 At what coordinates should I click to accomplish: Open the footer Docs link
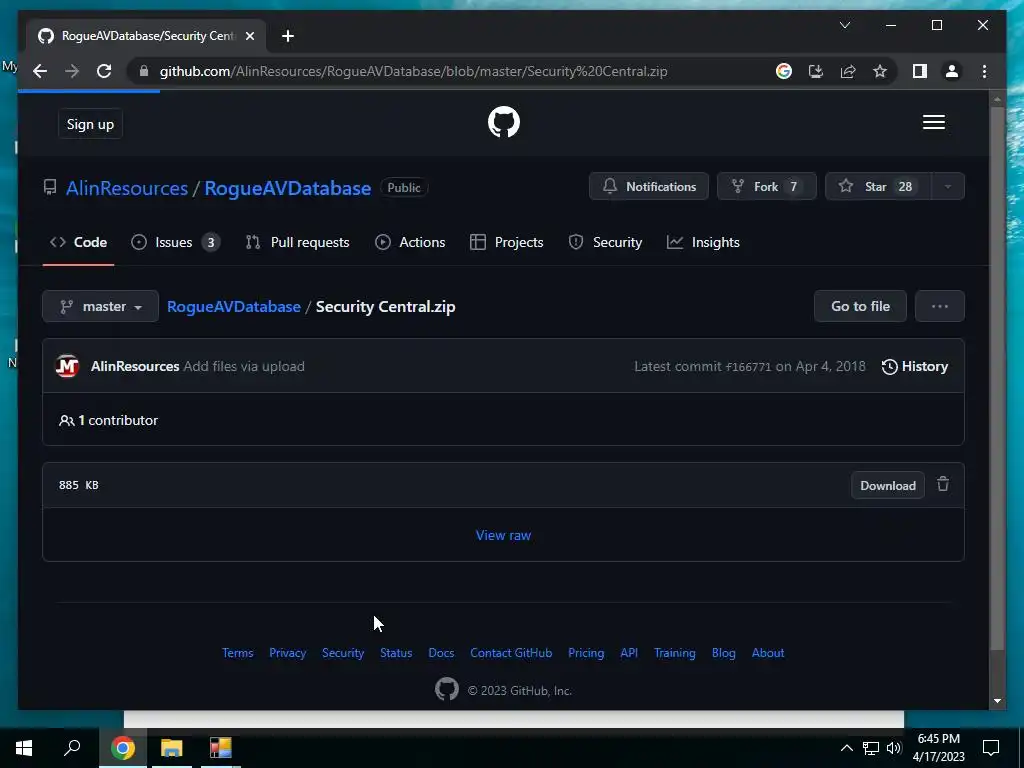[441, 653]
